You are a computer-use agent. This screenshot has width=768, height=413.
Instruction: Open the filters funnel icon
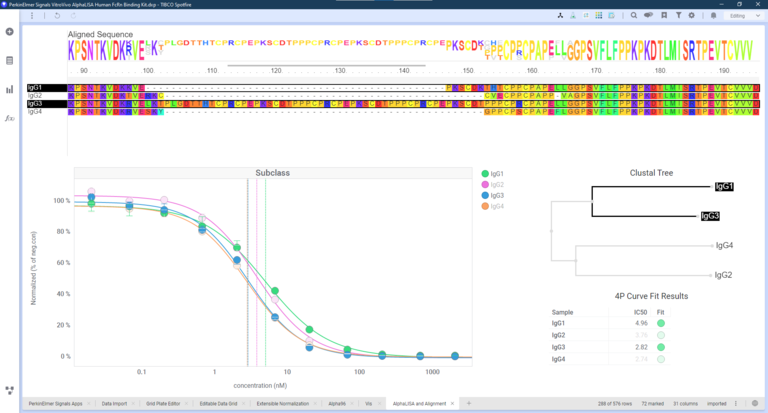coord(678,16)
